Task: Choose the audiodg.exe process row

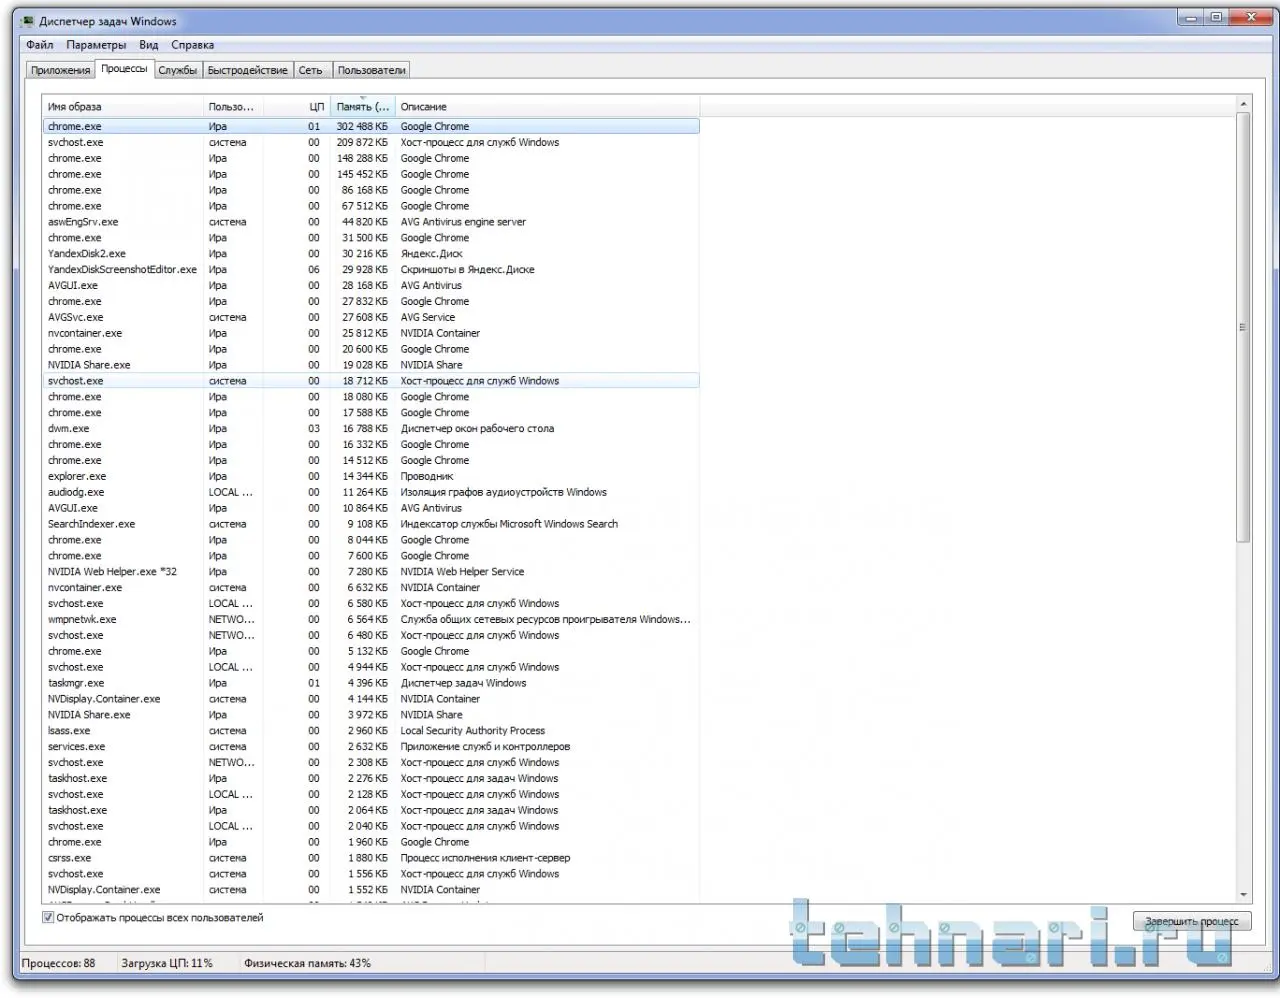Action: point(371,493)
